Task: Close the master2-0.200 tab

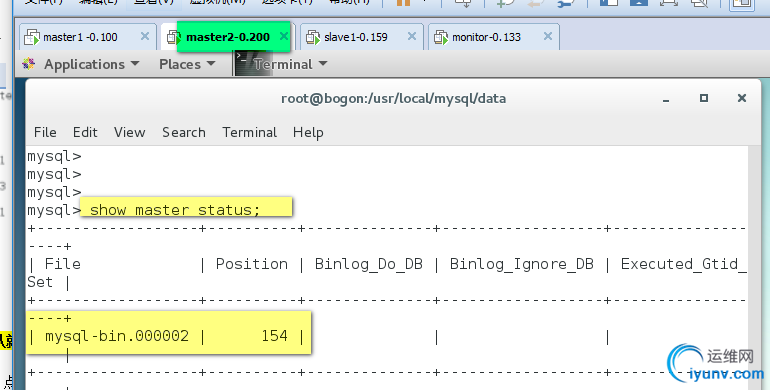Action: (284, 36)
